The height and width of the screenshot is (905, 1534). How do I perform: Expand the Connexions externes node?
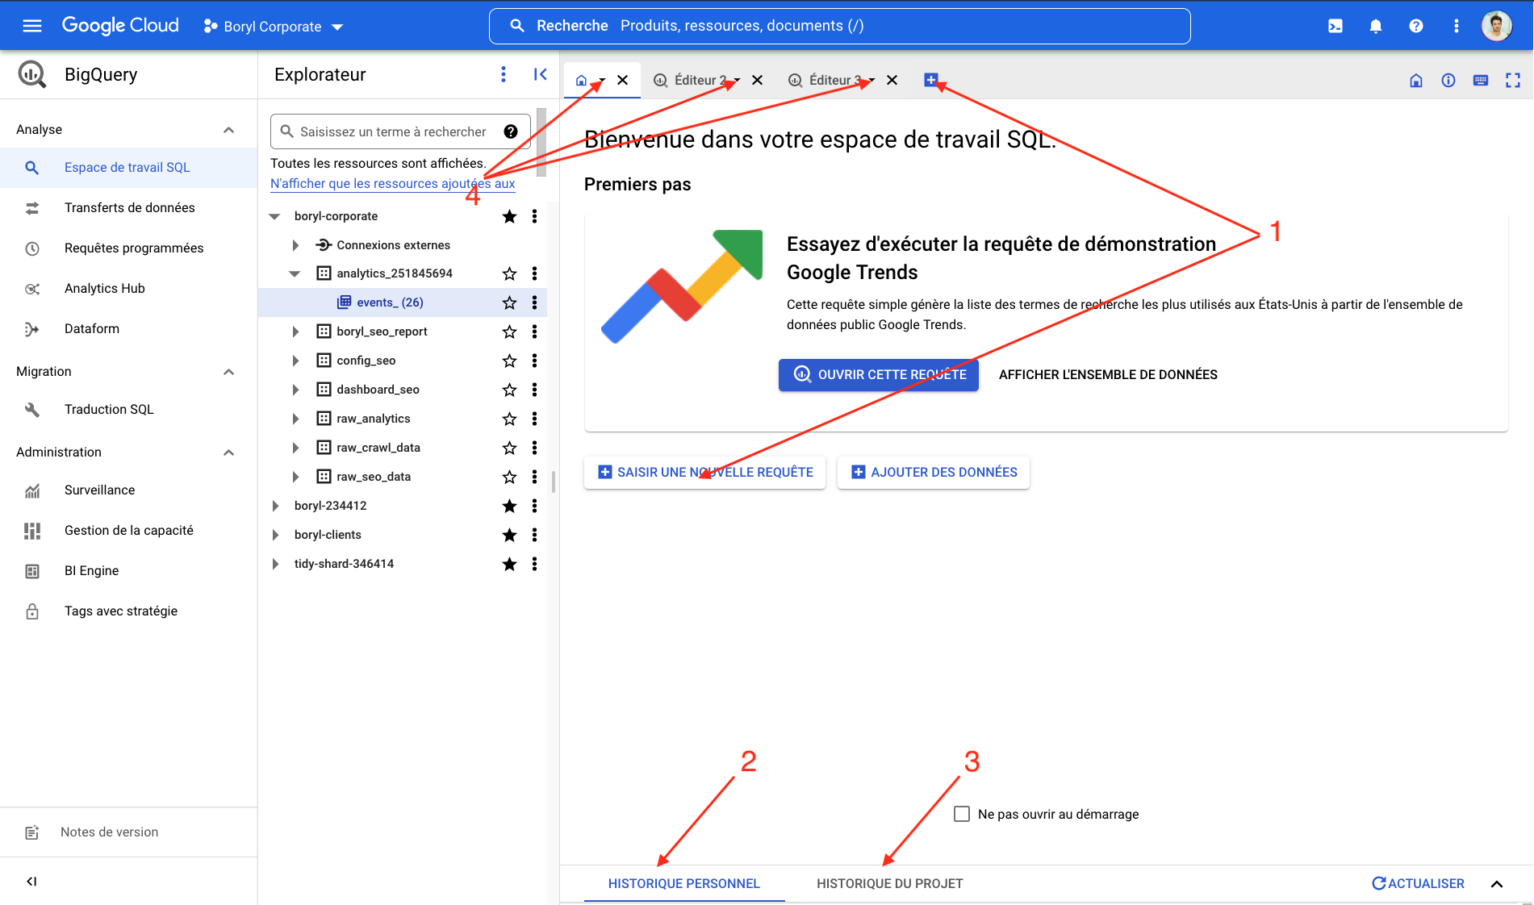(x=295, y=244)
